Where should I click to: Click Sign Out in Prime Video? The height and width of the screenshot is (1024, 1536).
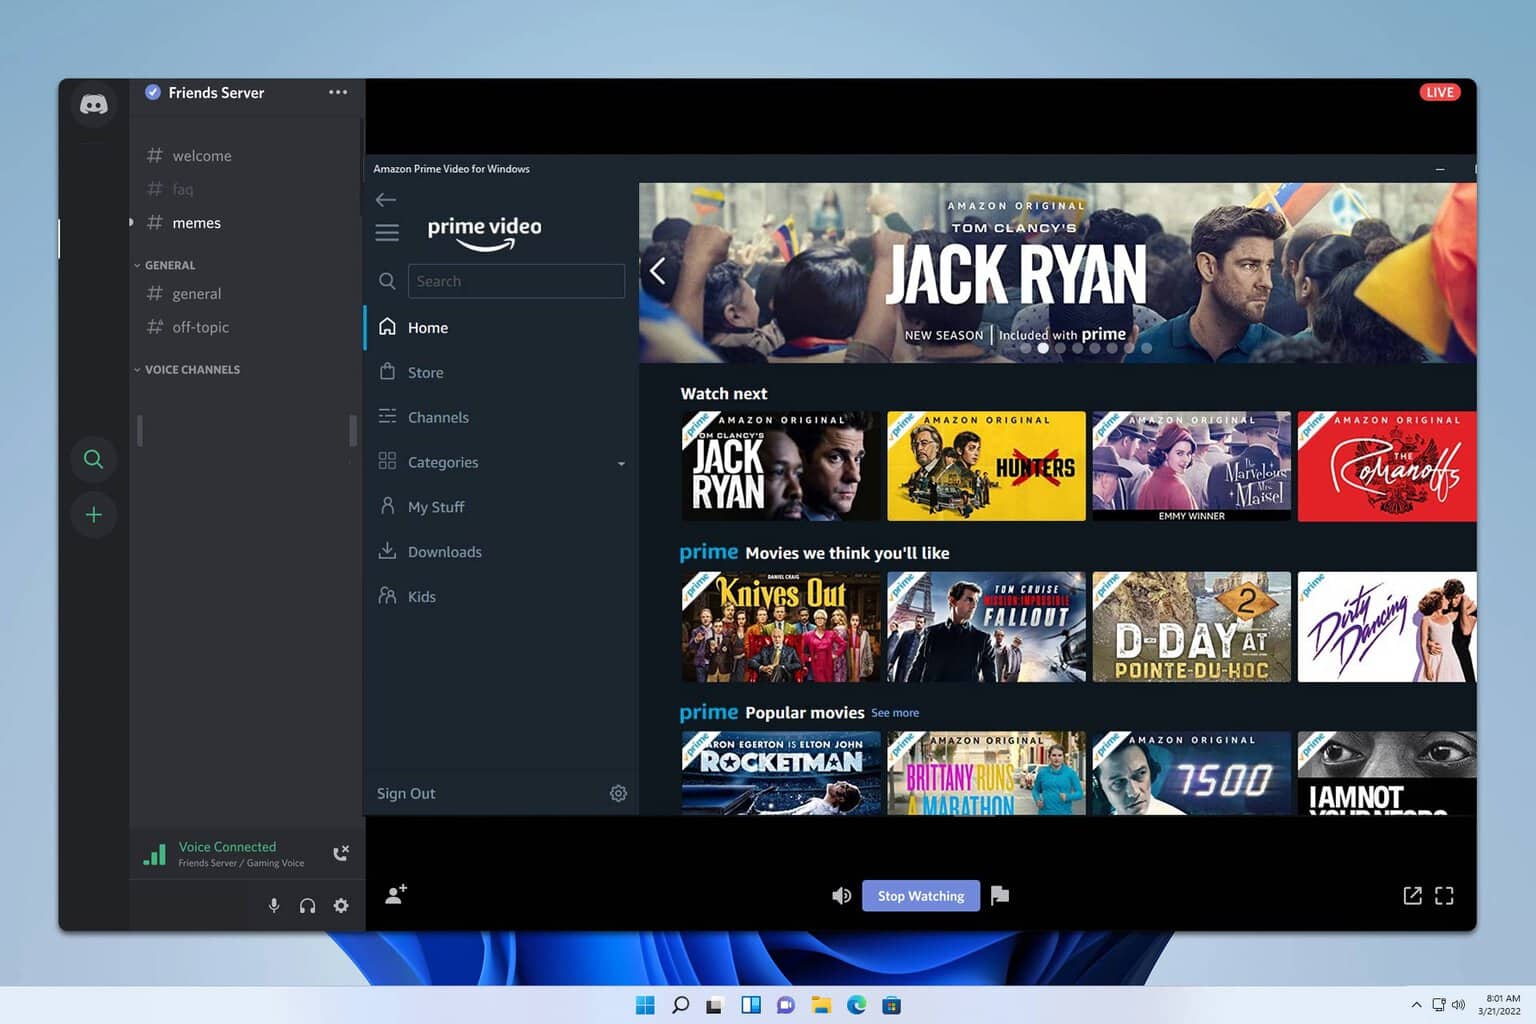coord(406,793)
